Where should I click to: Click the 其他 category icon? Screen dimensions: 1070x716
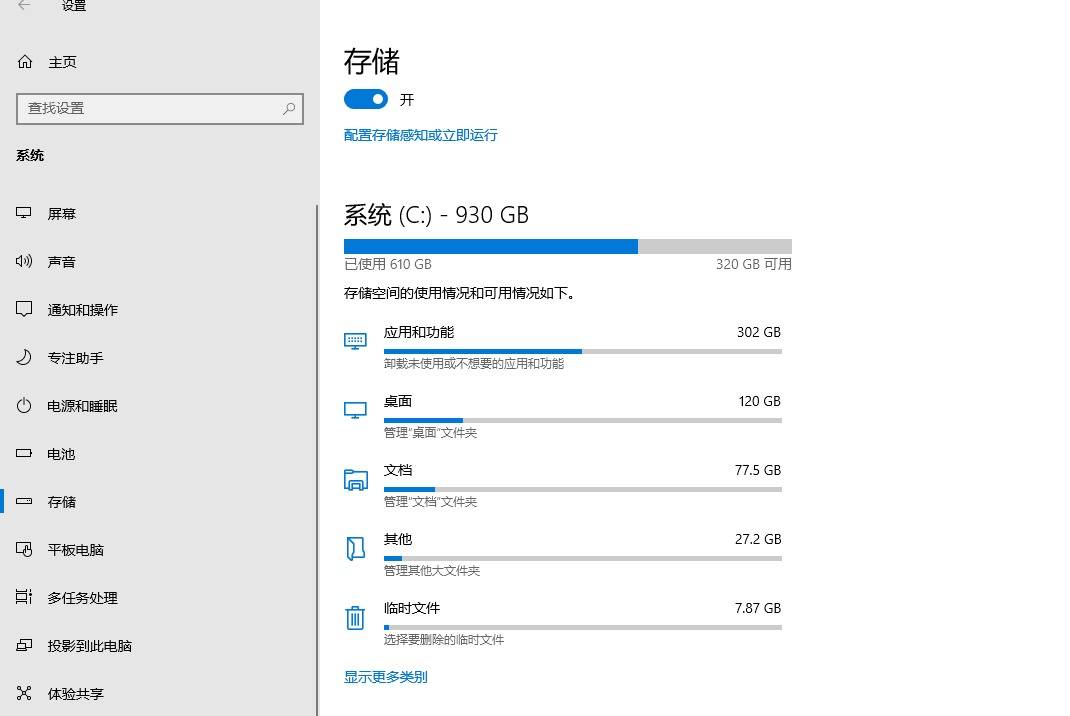click(355, 548)
